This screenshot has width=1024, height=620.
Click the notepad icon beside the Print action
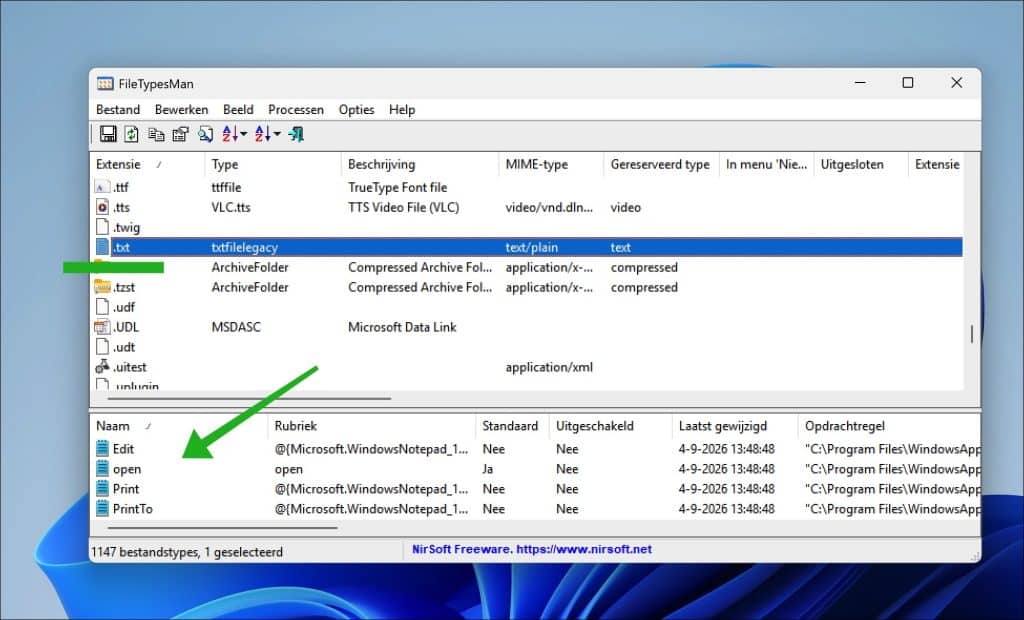[103, 489]
